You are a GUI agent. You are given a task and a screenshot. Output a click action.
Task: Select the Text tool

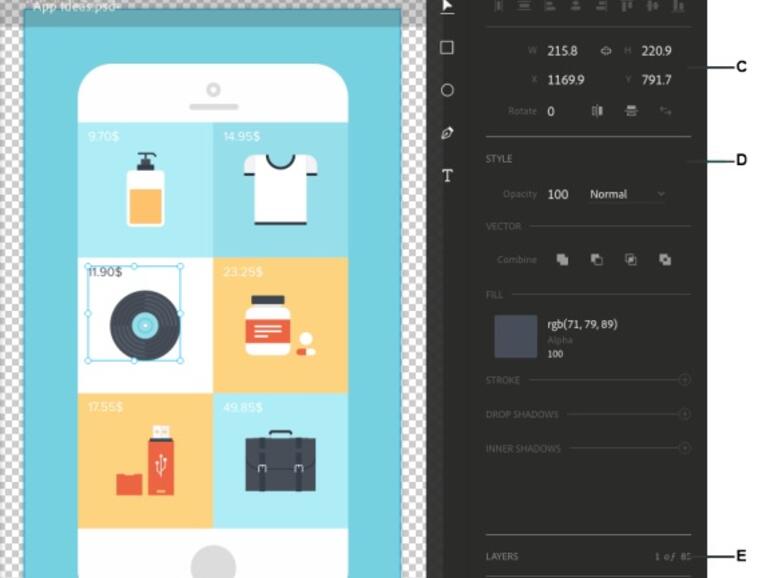tap(447, 175)
